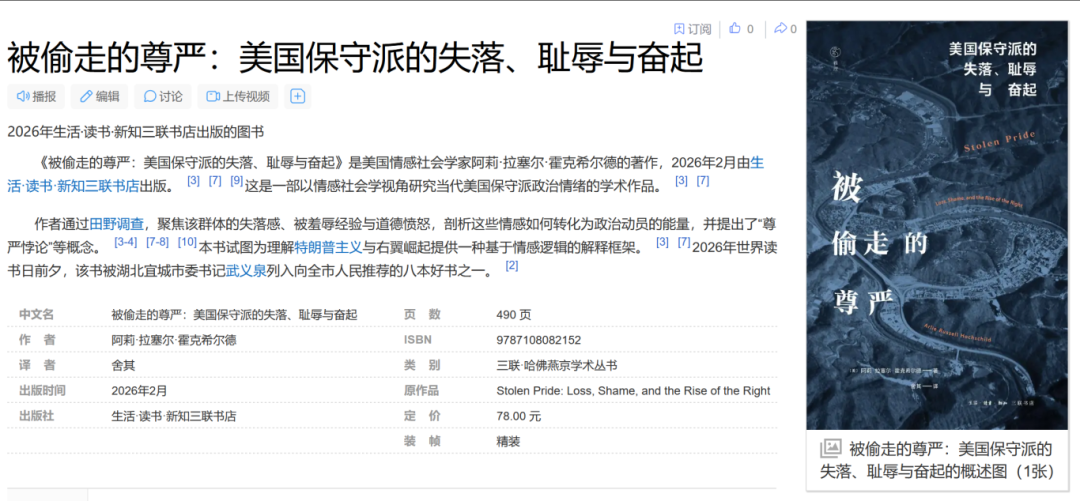Screen dimensions: 1080x501
Task: Open the 编辑 edit button
Action: point(99,96)
